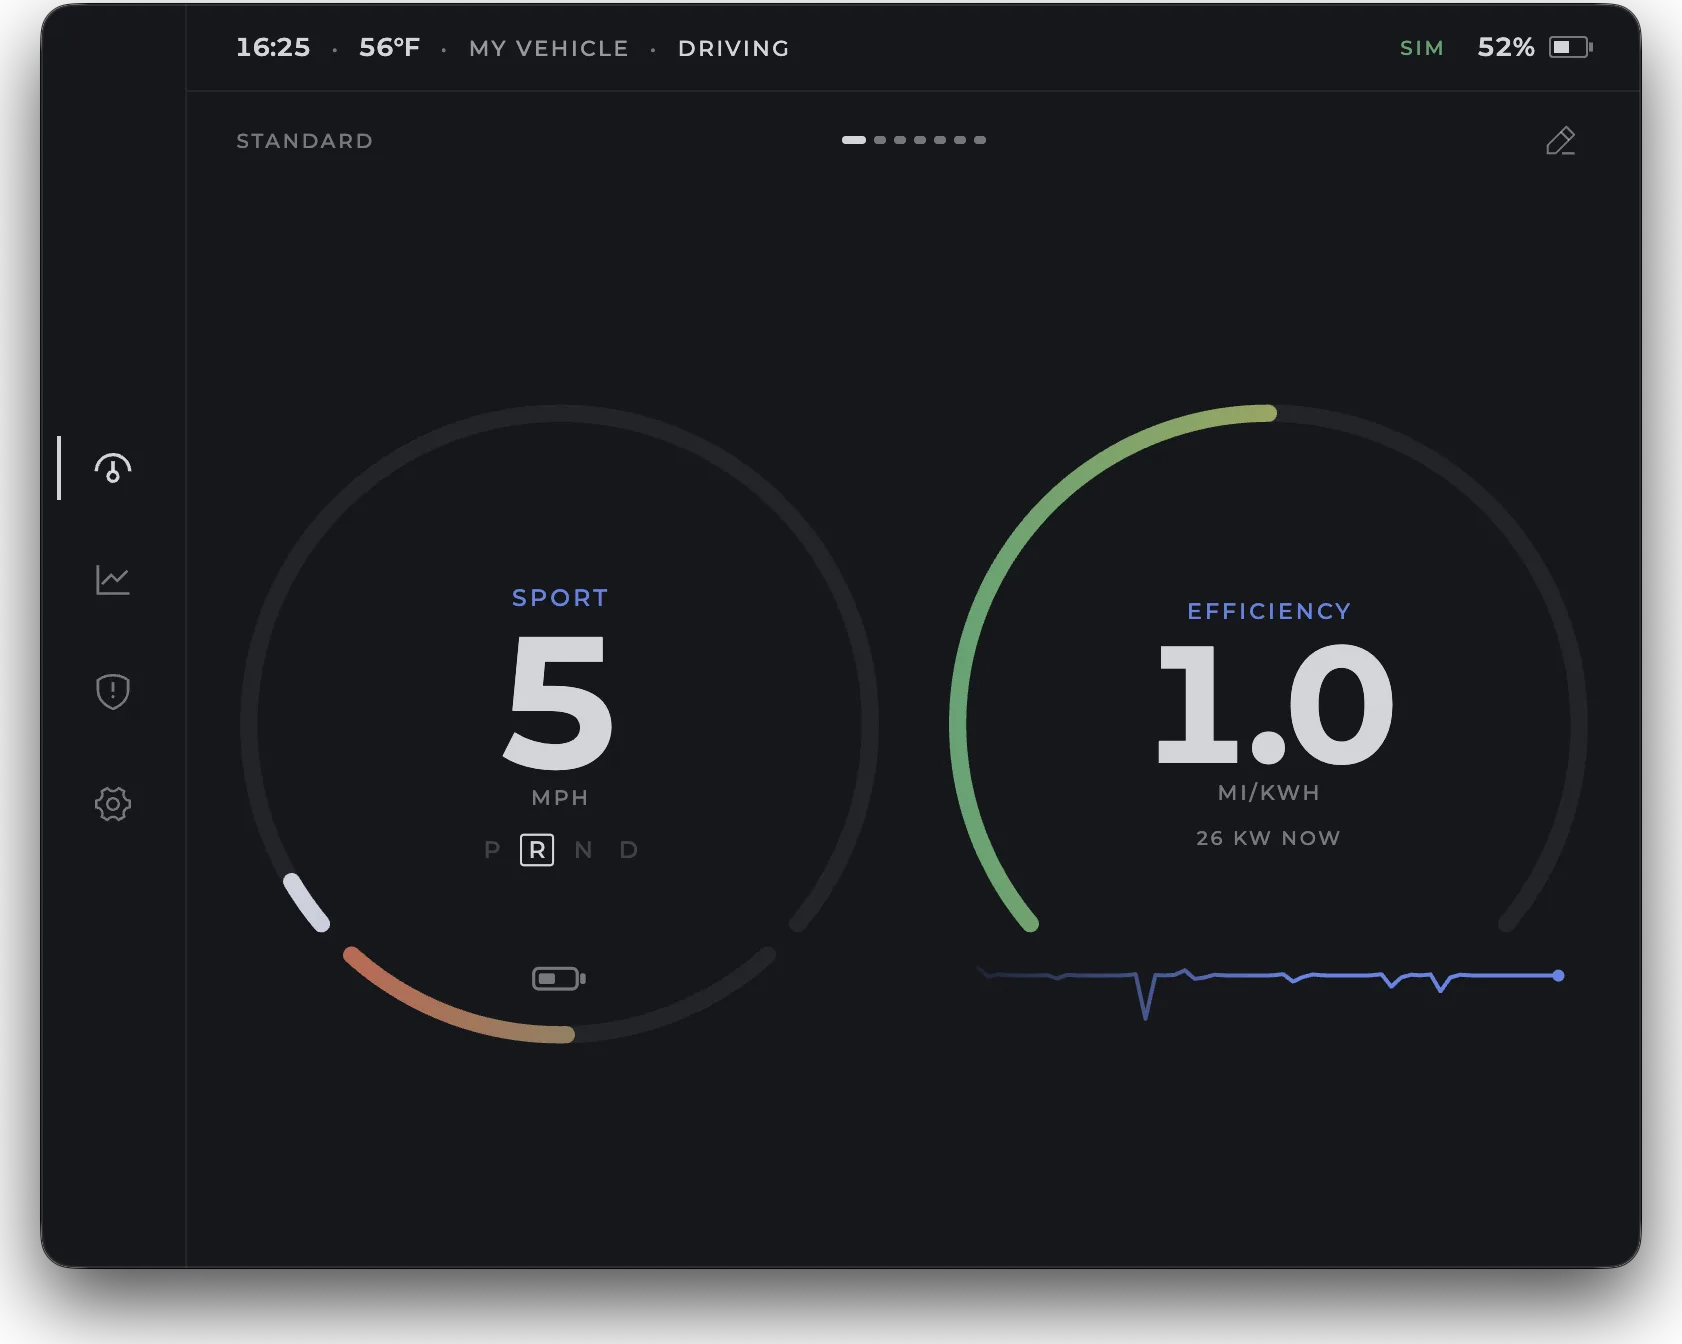Viewport: 1682px width, 1344px height.
Task: Click the 56°F temperature reading
Action: coord(390,47)
